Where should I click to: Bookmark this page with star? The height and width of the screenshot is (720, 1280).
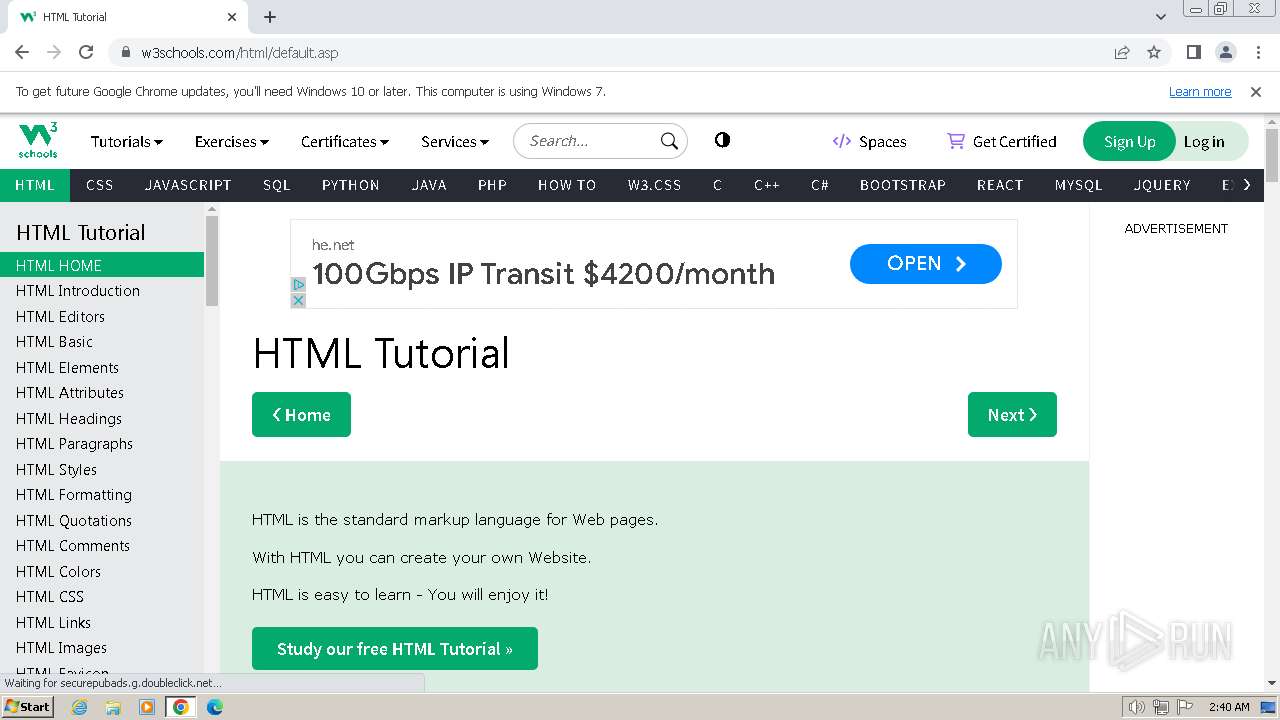1154,52
